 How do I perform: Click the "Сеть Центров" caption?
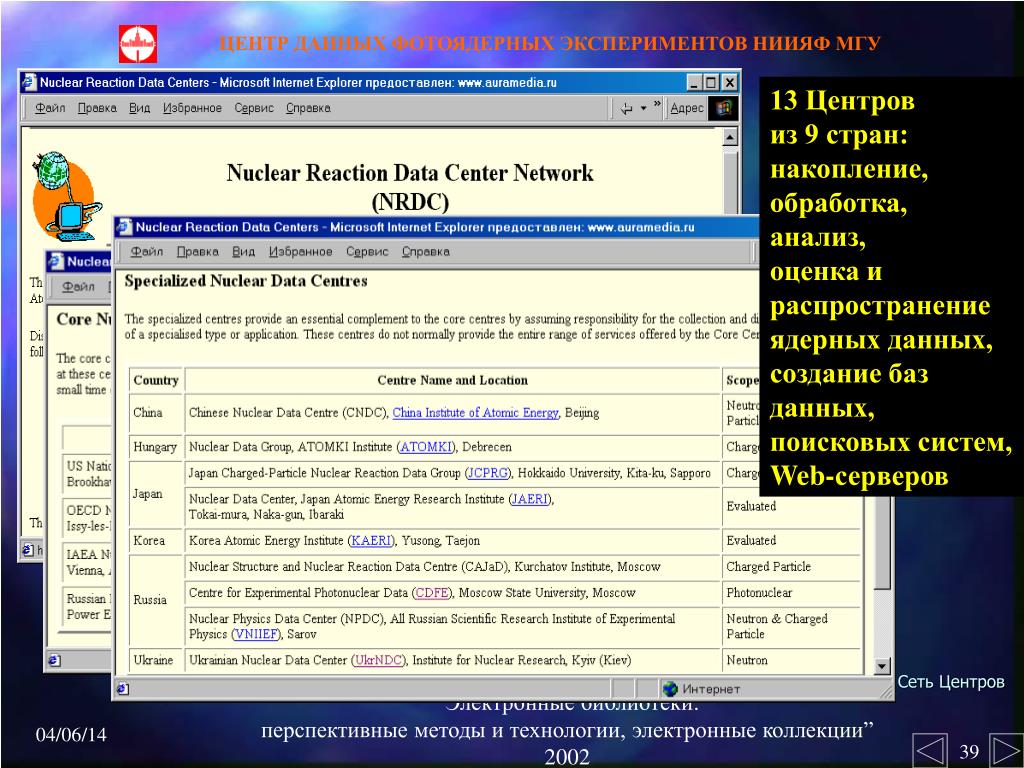(x=951, y=682)
